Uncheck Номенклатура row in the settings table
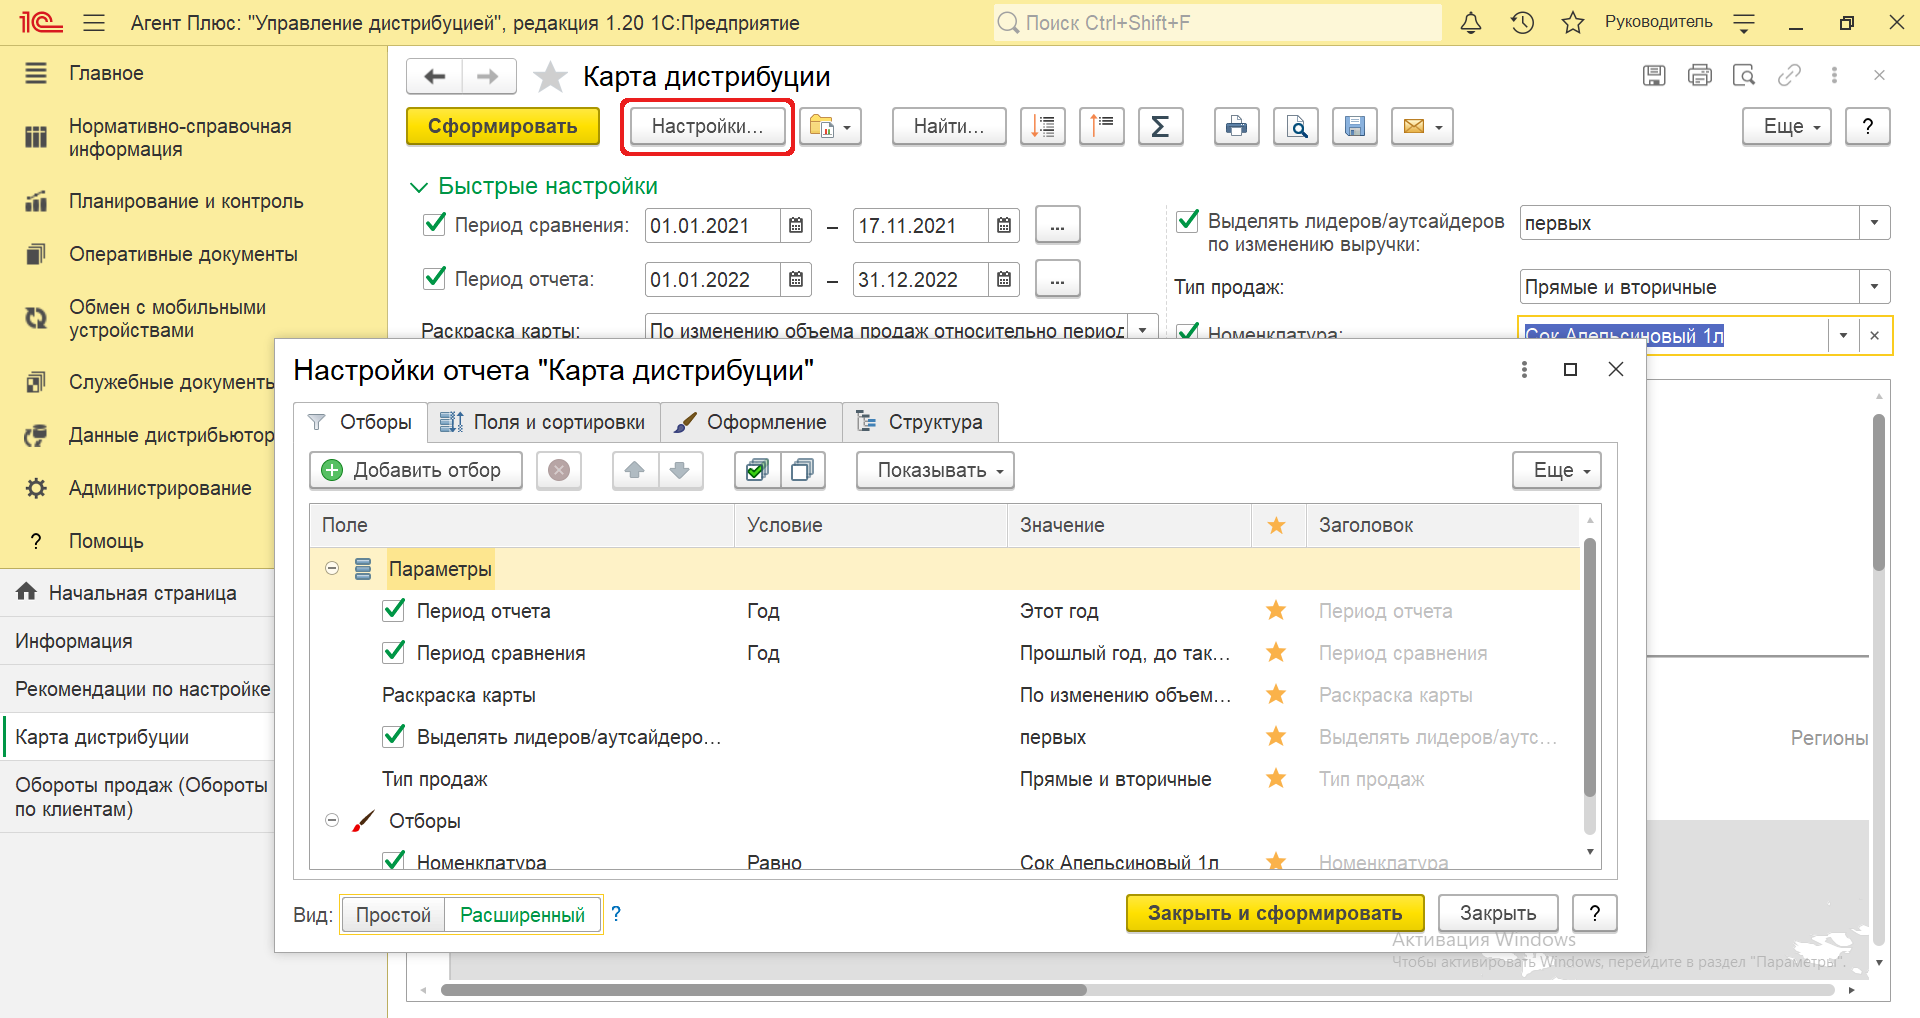Viewport: 1920px width, 1018px height. (394, 860)
